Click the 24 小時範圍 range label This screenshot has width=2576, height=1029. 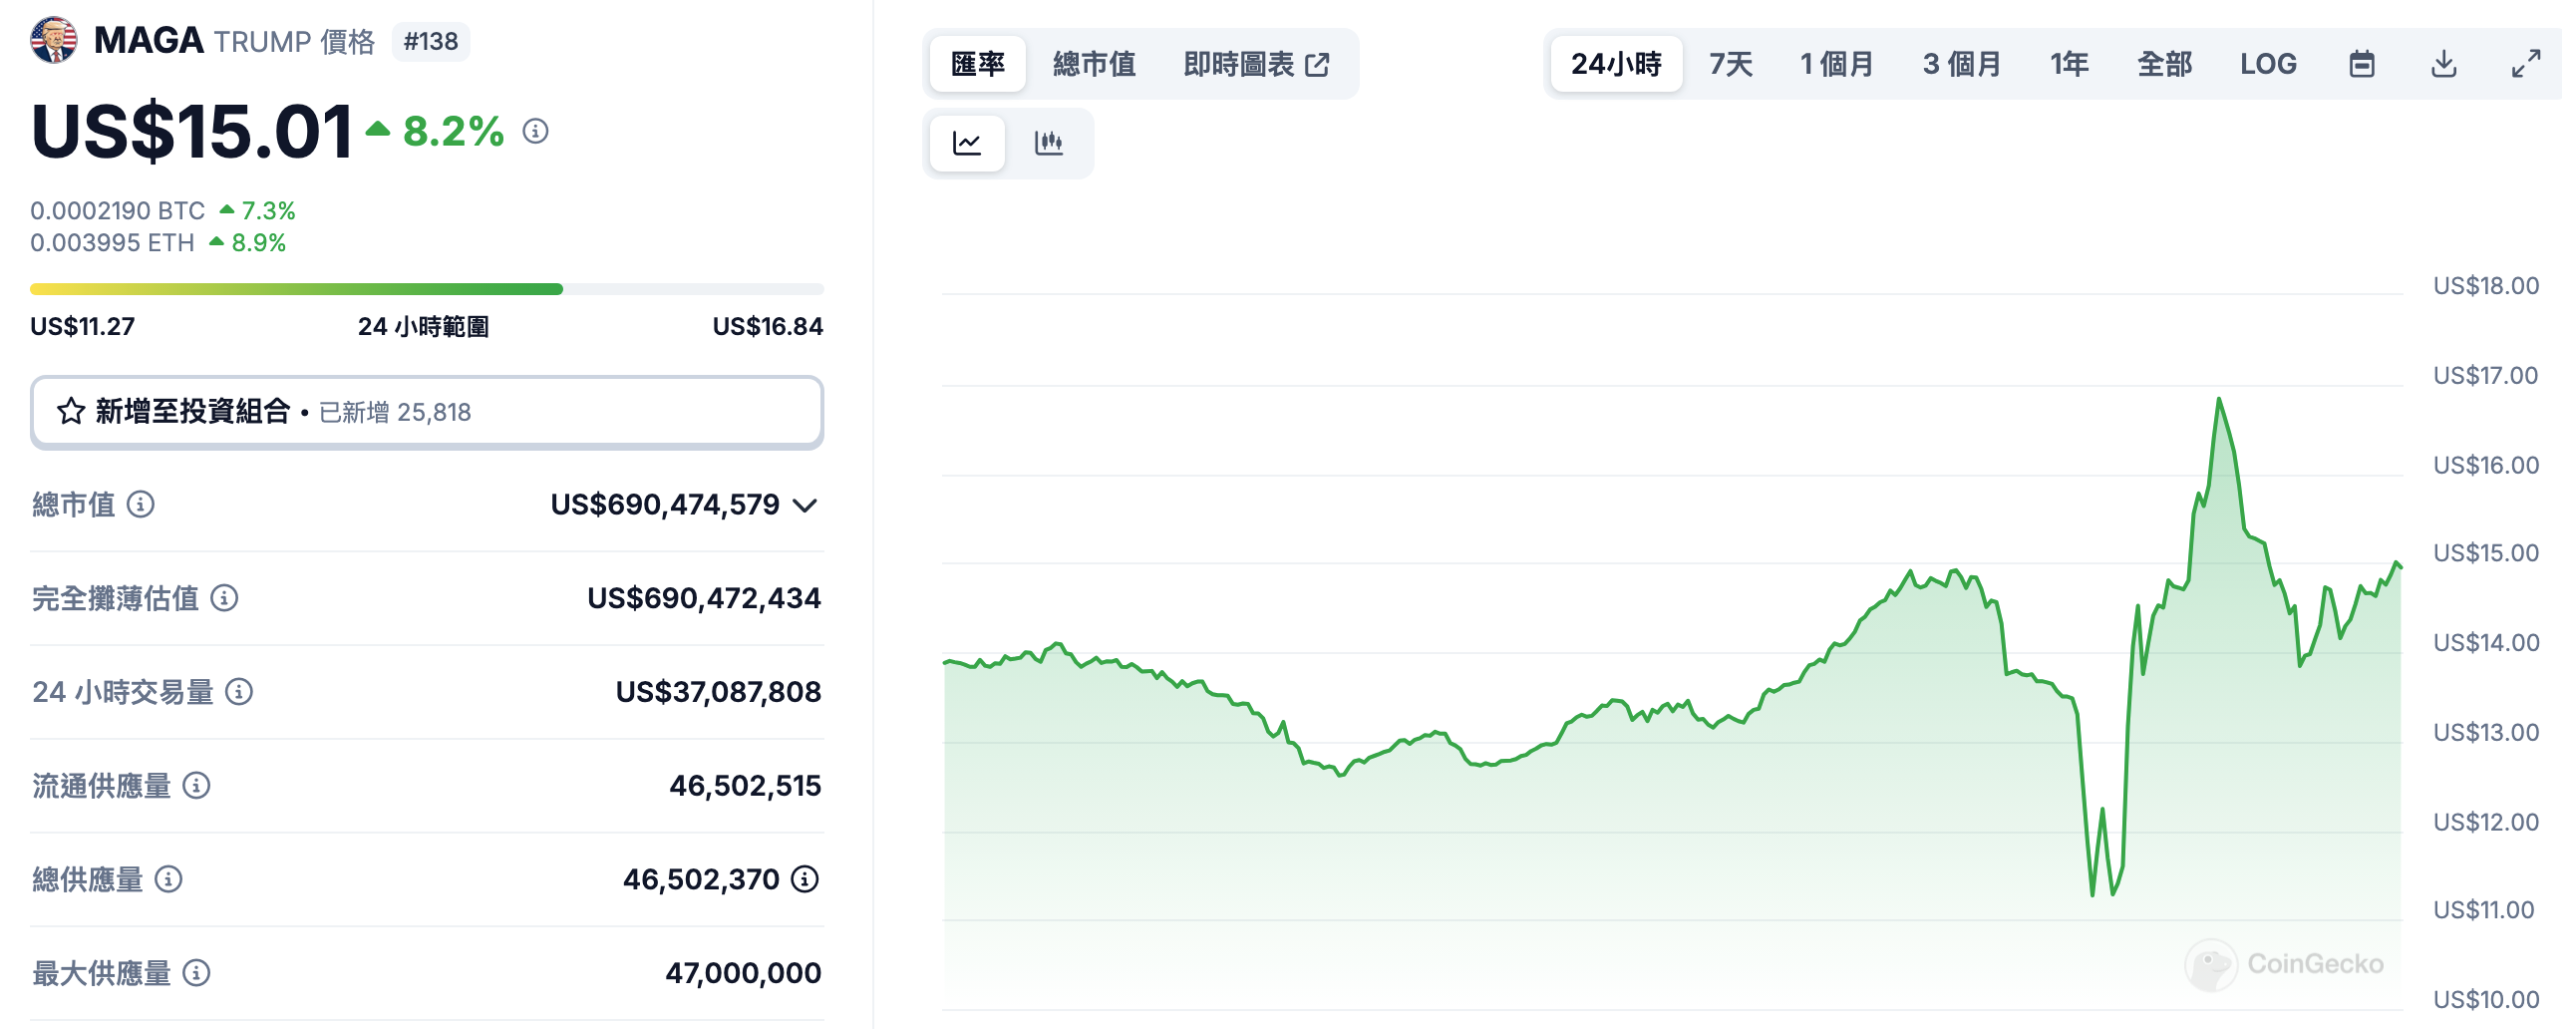(423, 327)
